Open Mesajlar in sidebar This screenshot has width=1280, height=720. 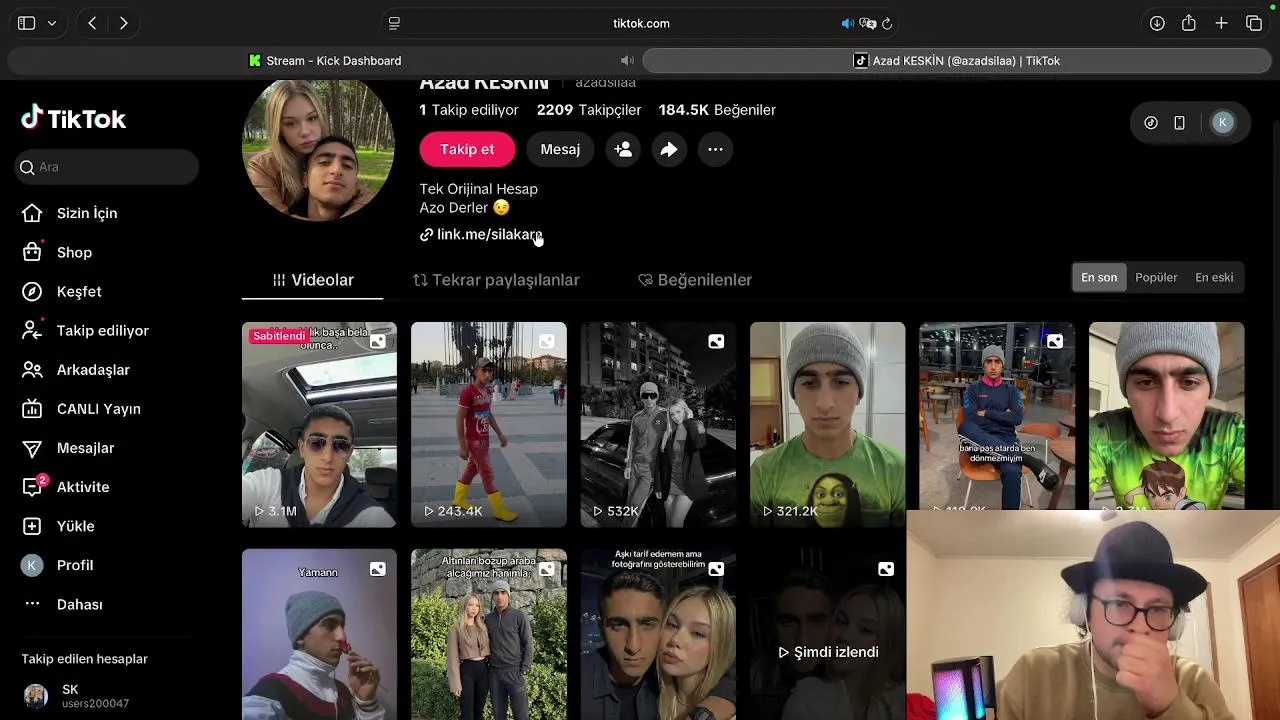pyautogui.click(x=68, y=448)
